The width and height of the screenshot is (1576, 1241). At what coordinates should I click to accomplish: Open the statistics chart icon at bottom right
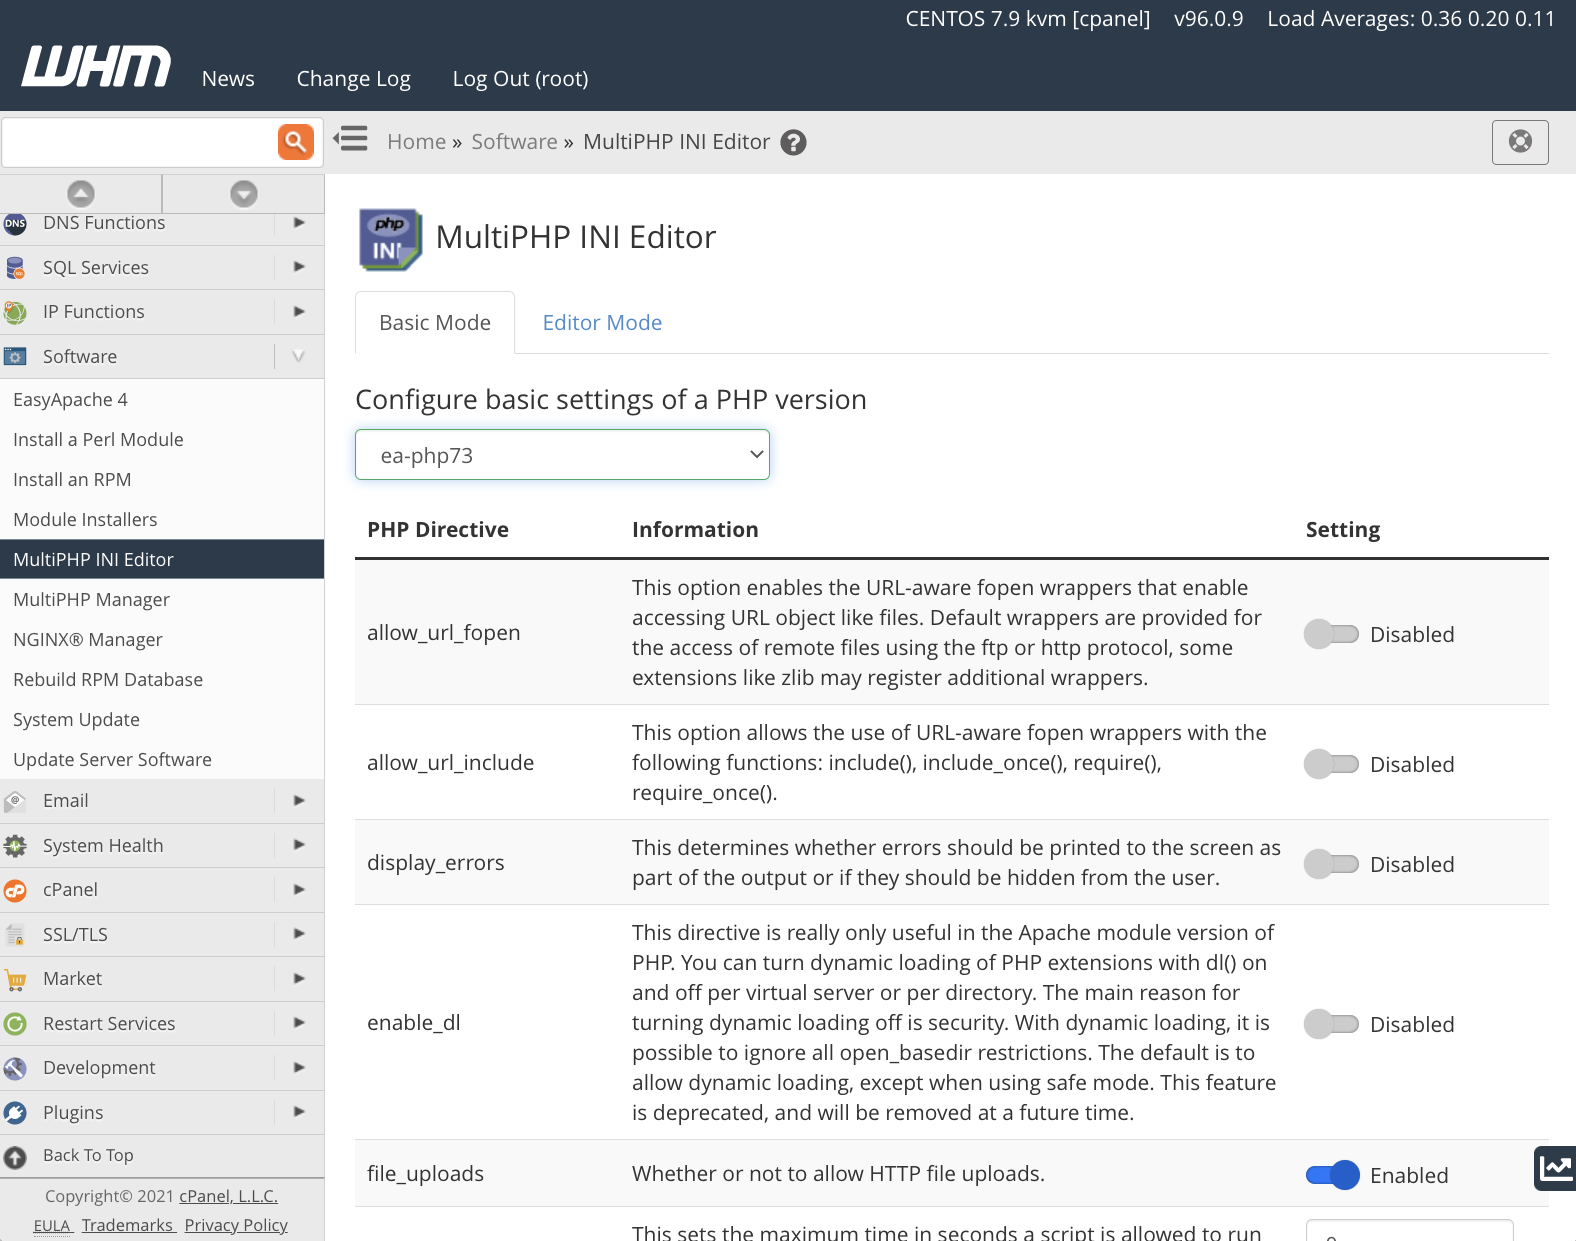(x=1555, y=1168)
